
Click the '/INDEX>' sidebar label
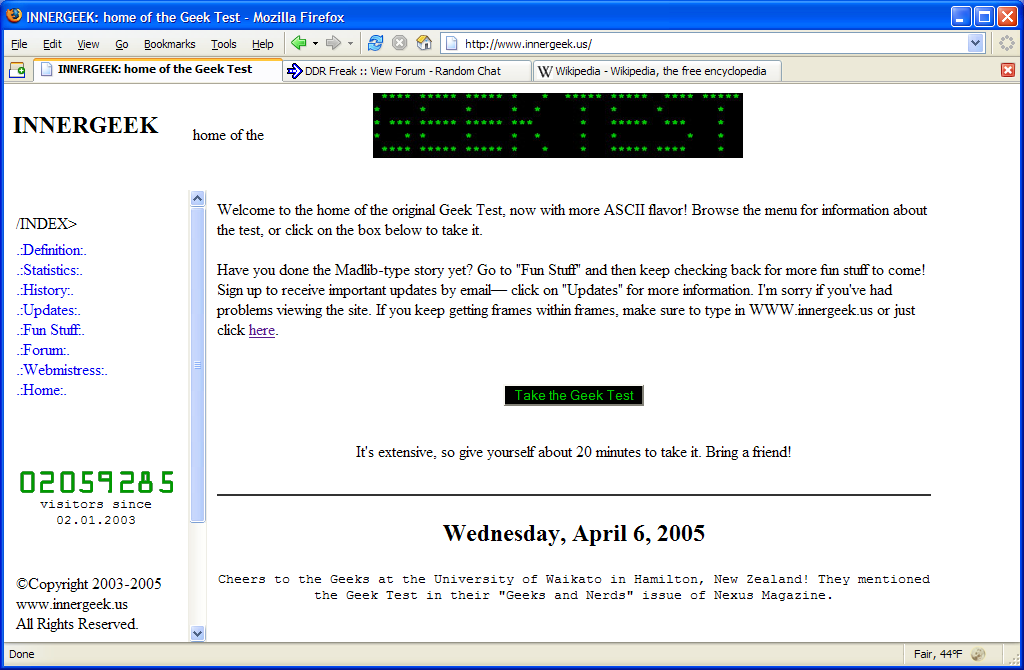click(46, 224)
